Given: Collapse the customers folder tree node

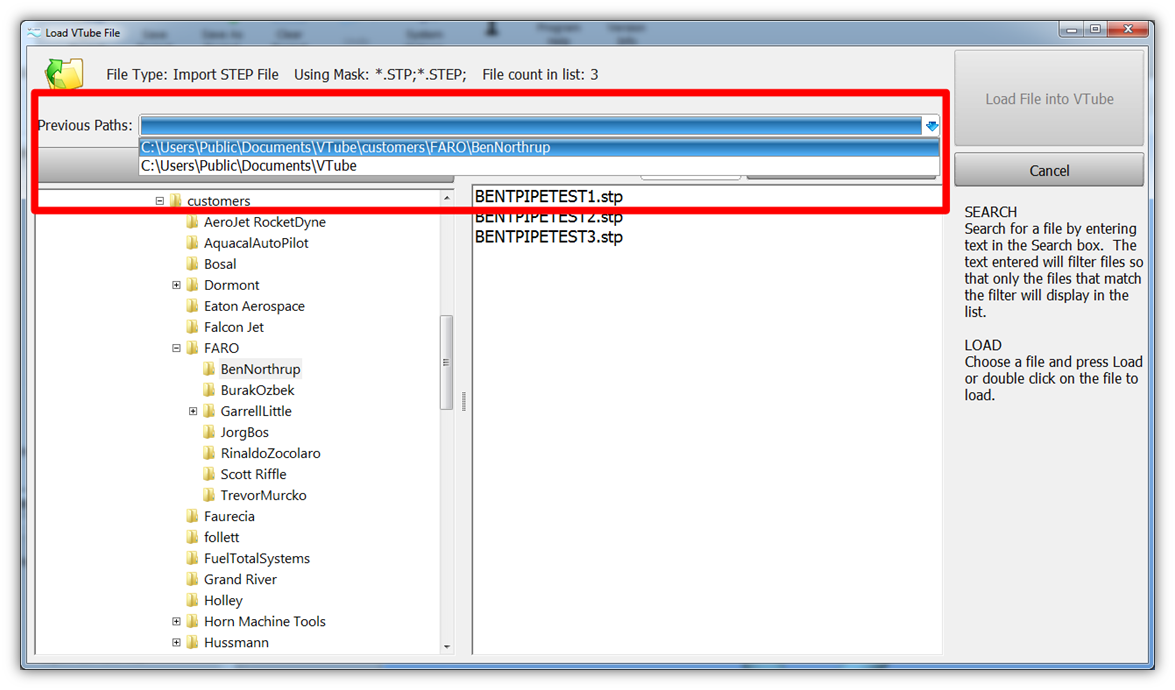Looking at the screenshot, I should (x=159, y=201).
